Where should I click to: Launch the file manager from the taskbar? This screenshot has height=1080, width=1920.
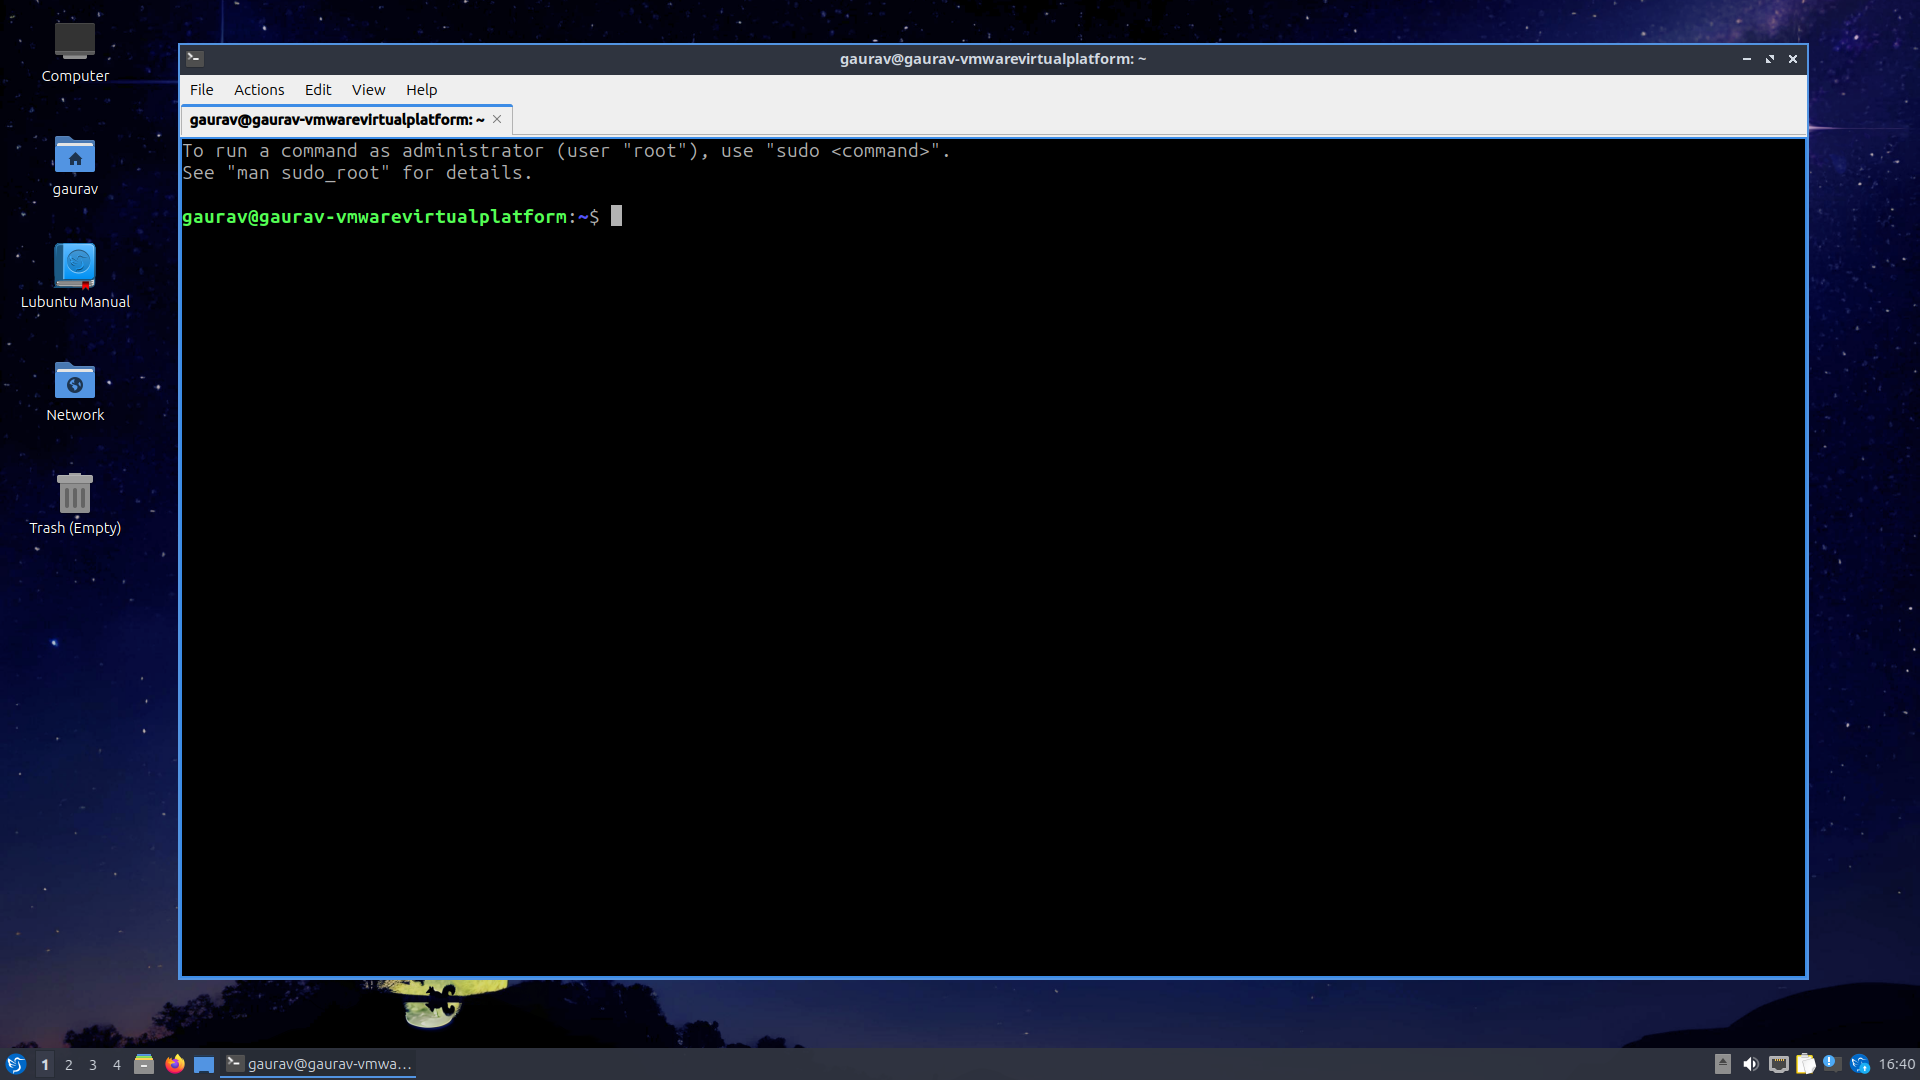(x=144, y=1064)
